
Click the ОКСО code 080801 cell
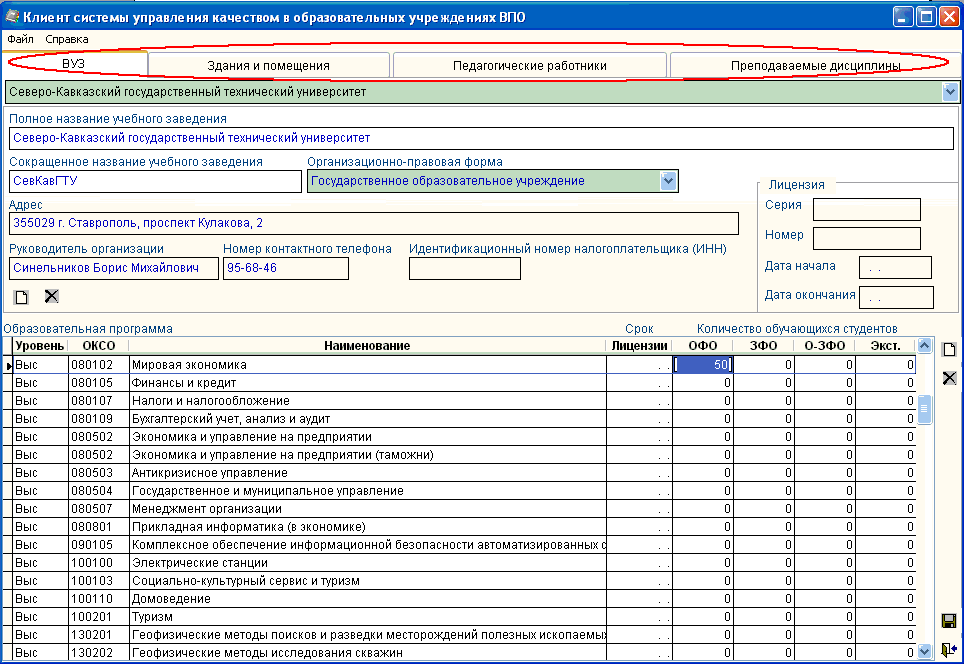tap(98, 527)
